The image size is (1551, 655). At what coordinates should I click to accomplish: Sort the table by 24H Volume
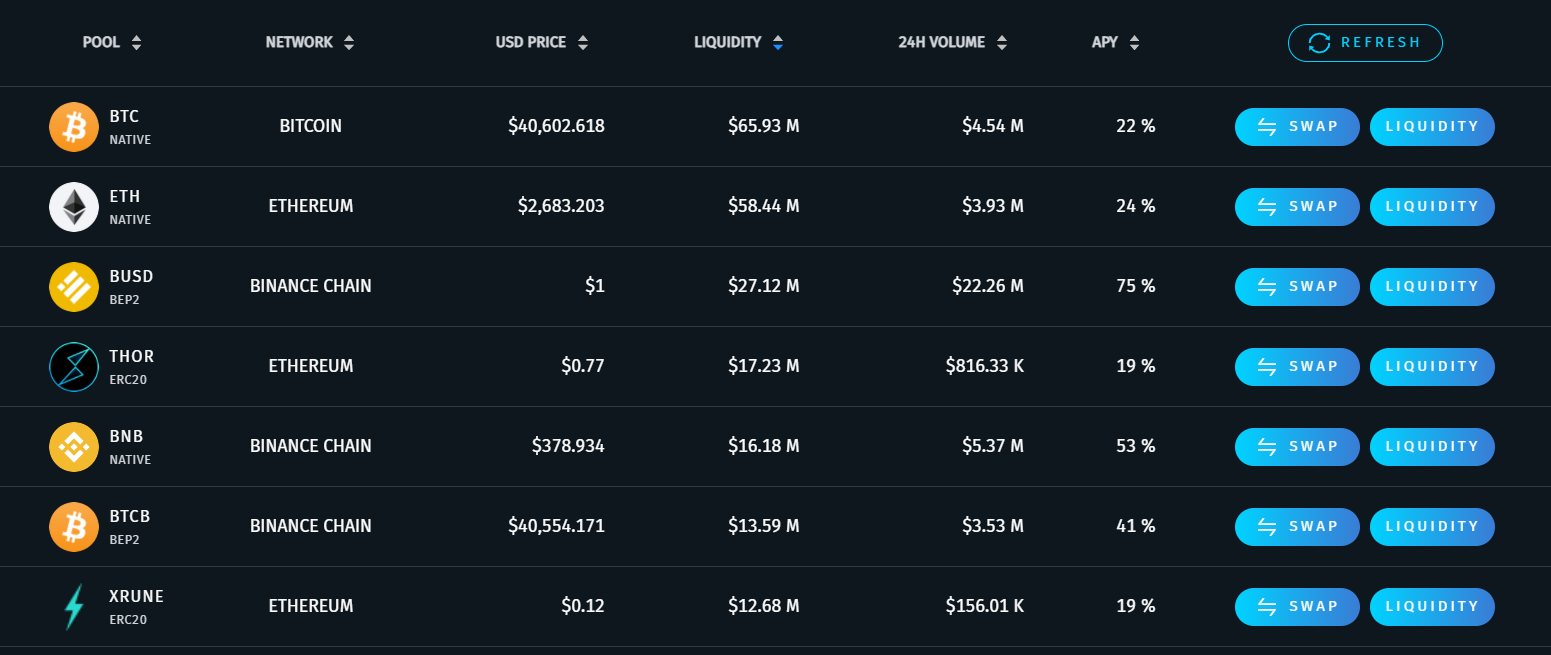click(x=953, y=42)
